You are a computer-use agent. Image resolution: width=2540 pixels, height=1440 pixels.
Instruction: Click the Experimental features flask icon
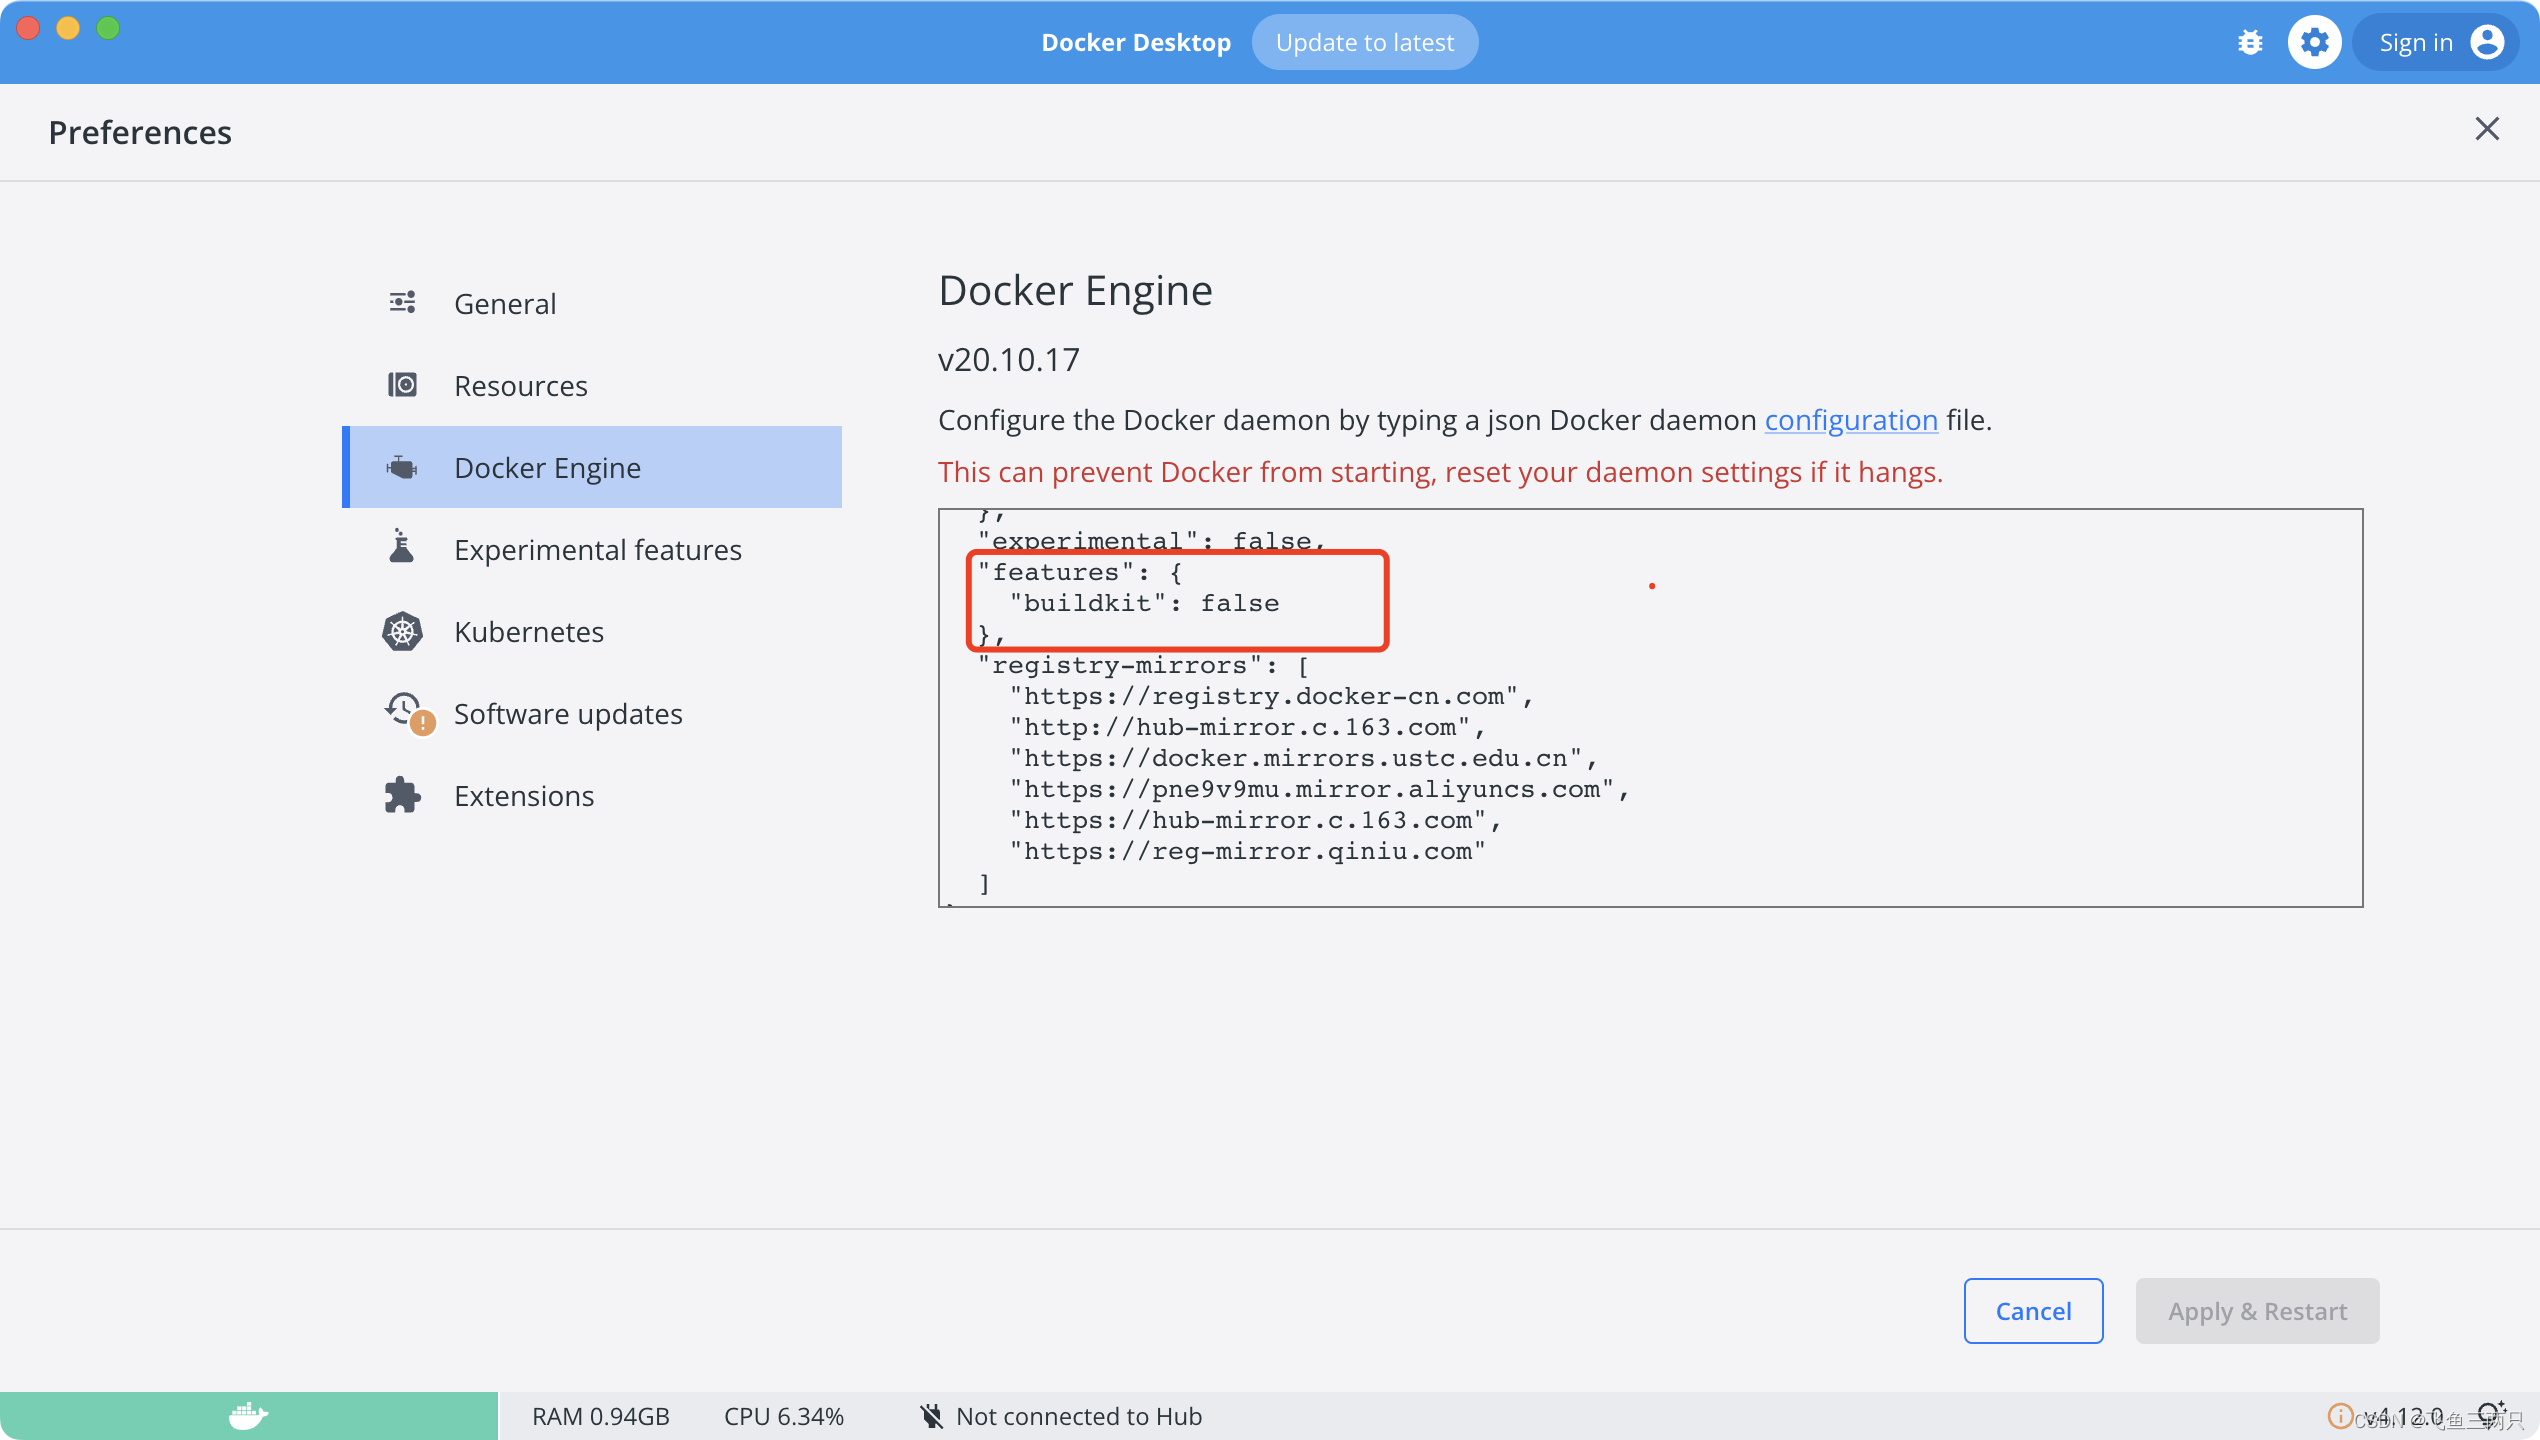(402, 547)
